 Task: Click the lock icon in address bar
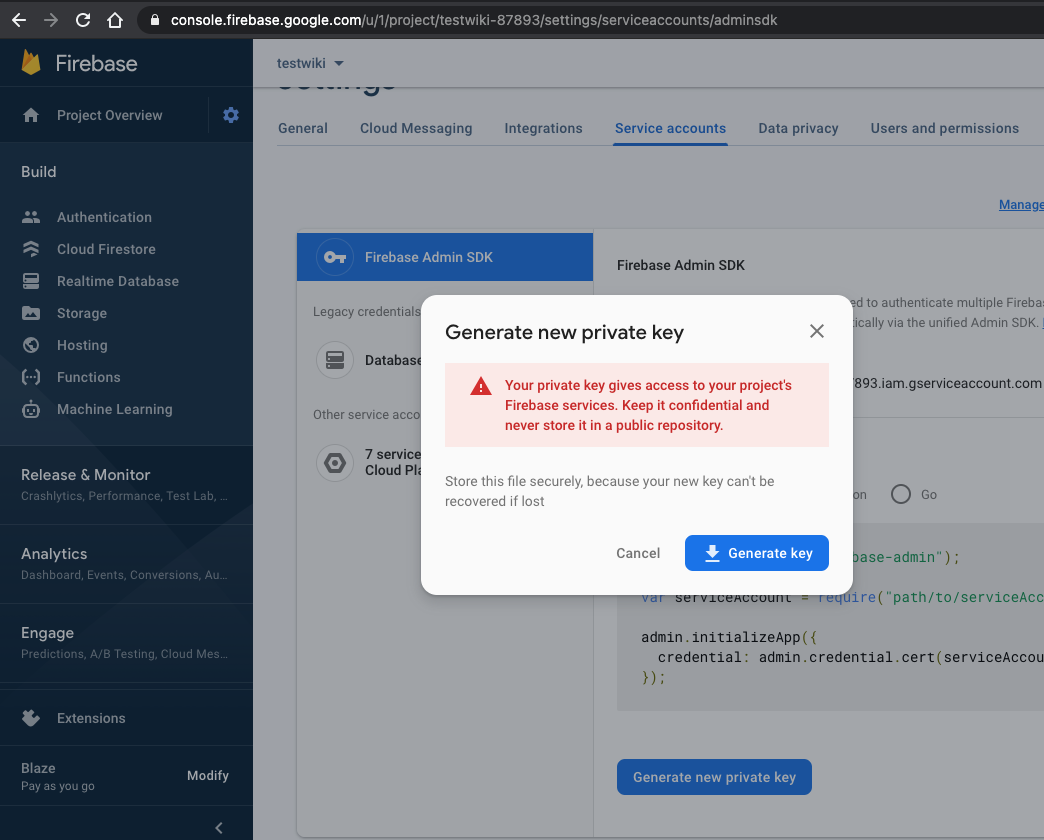154,20
